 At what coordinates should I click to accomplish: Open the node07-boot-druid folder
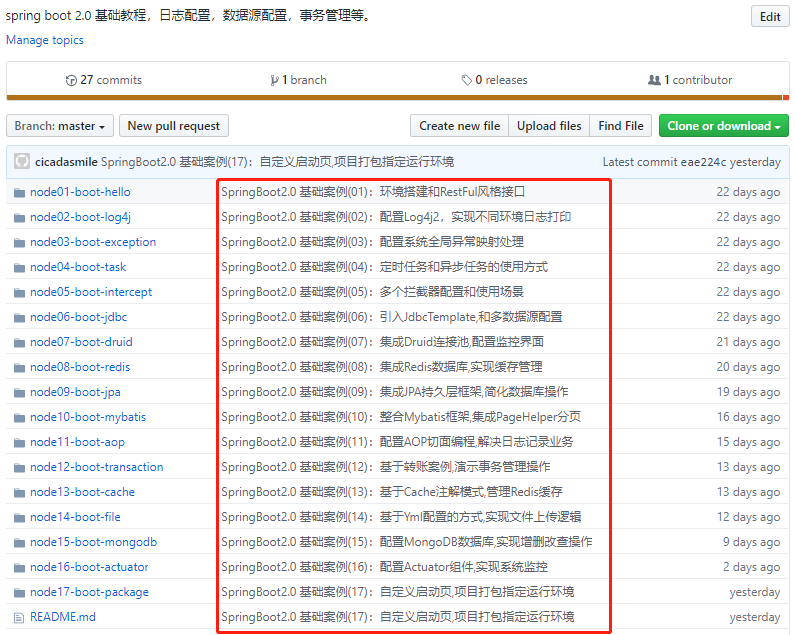coord(81,342)
